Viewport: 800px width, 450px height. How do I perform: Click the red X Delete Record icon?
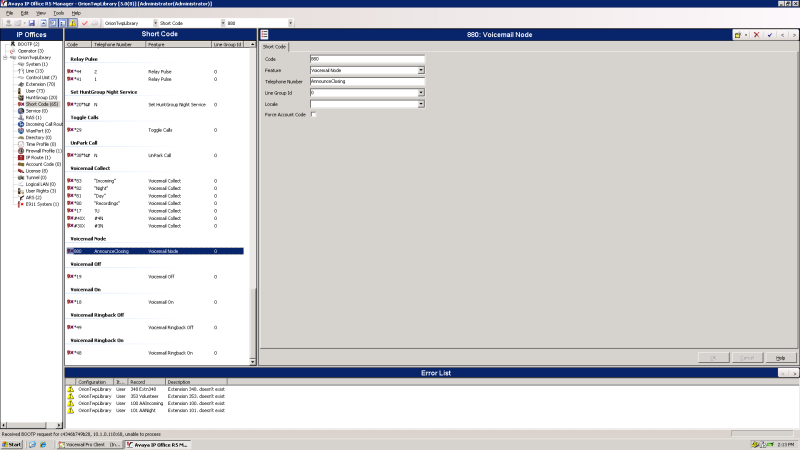757,35
